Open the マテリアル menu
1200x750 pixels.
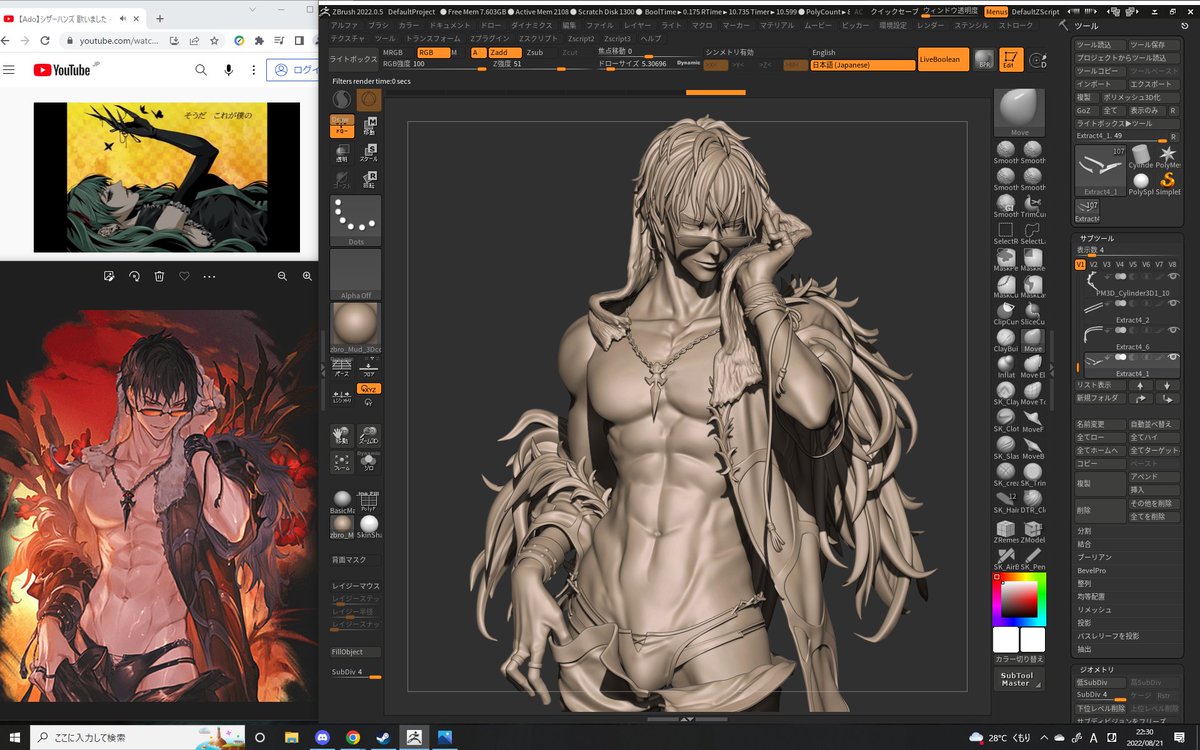(x=776, y=24)
